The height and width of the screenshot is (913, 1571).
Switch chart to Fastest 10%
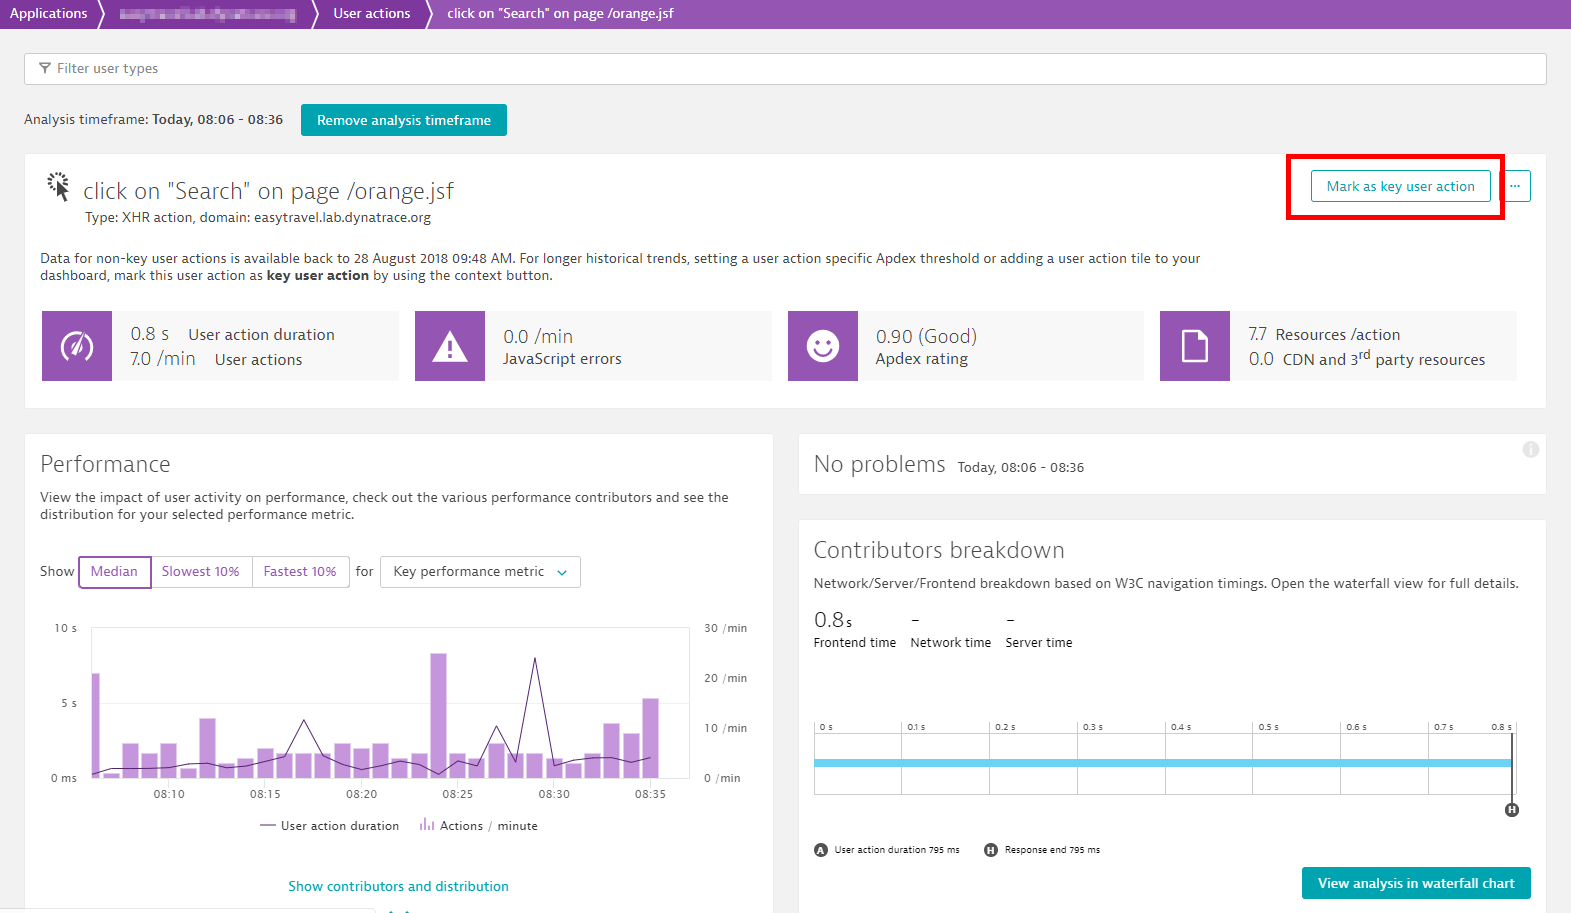coord(300,572)
